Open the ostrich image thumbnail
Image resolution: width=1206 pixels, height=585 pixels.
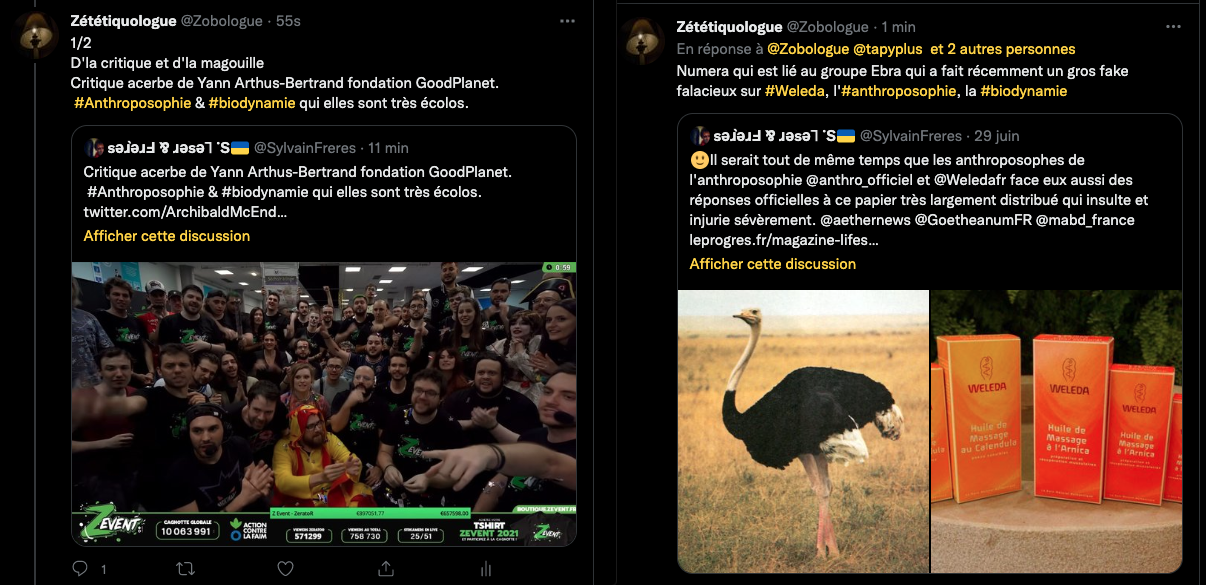(803, 431)
